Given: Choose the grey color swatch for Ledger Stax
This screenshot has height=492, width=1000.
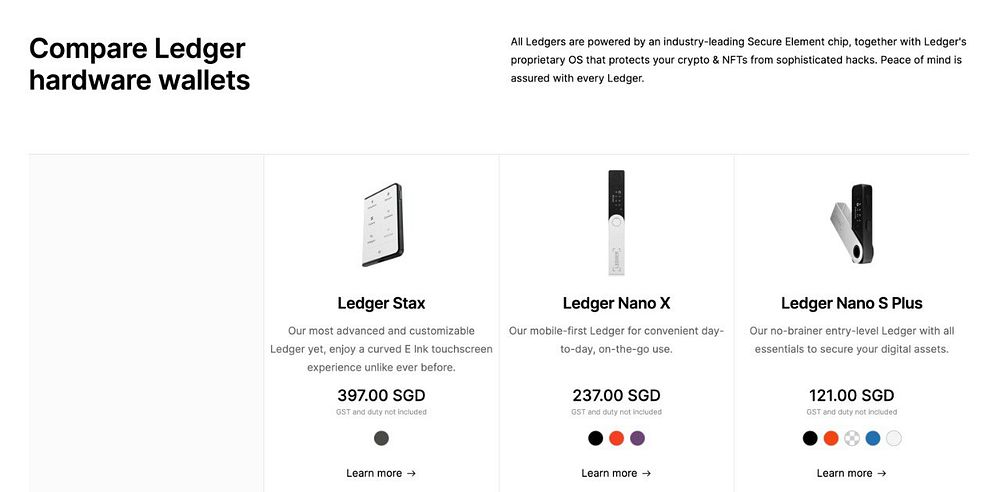Looking at the screenshot, I should coord(381,438).
